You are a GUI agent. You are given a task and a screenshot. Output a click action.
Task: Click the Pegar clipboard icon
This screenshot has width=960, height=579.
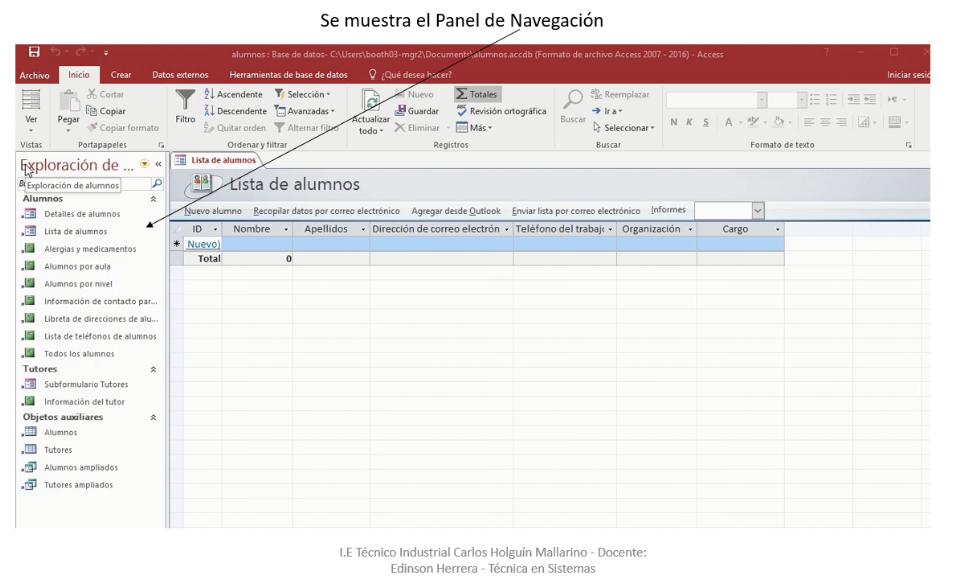[69, 101]
